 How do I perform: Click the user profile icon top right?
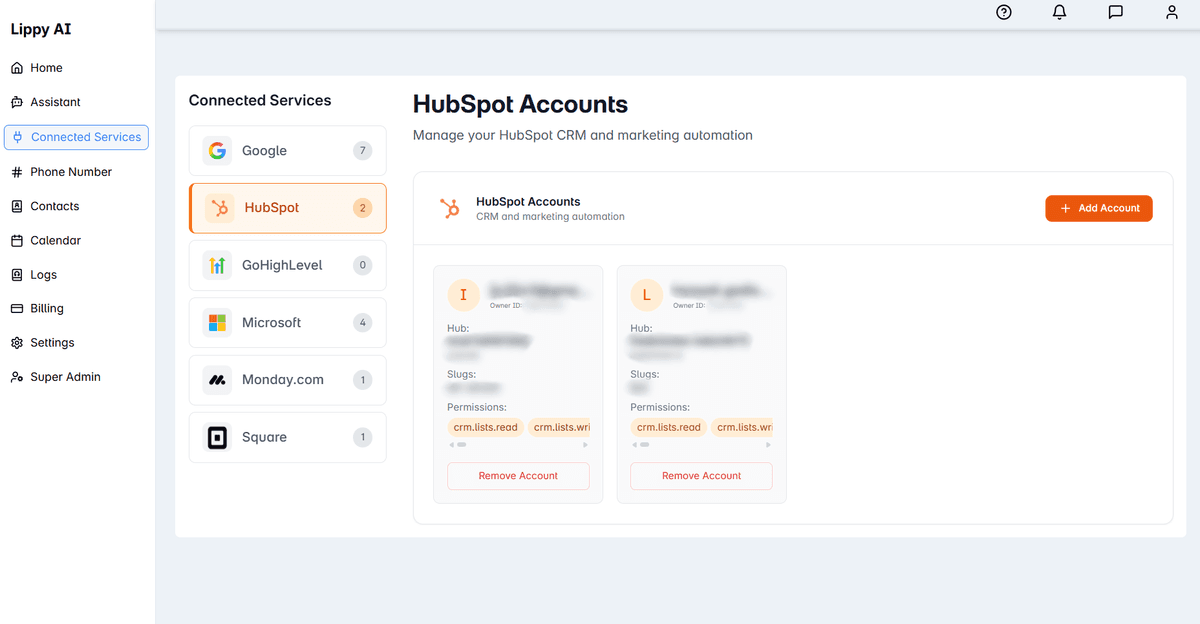pyautogui.click(x=1171, y=13)
